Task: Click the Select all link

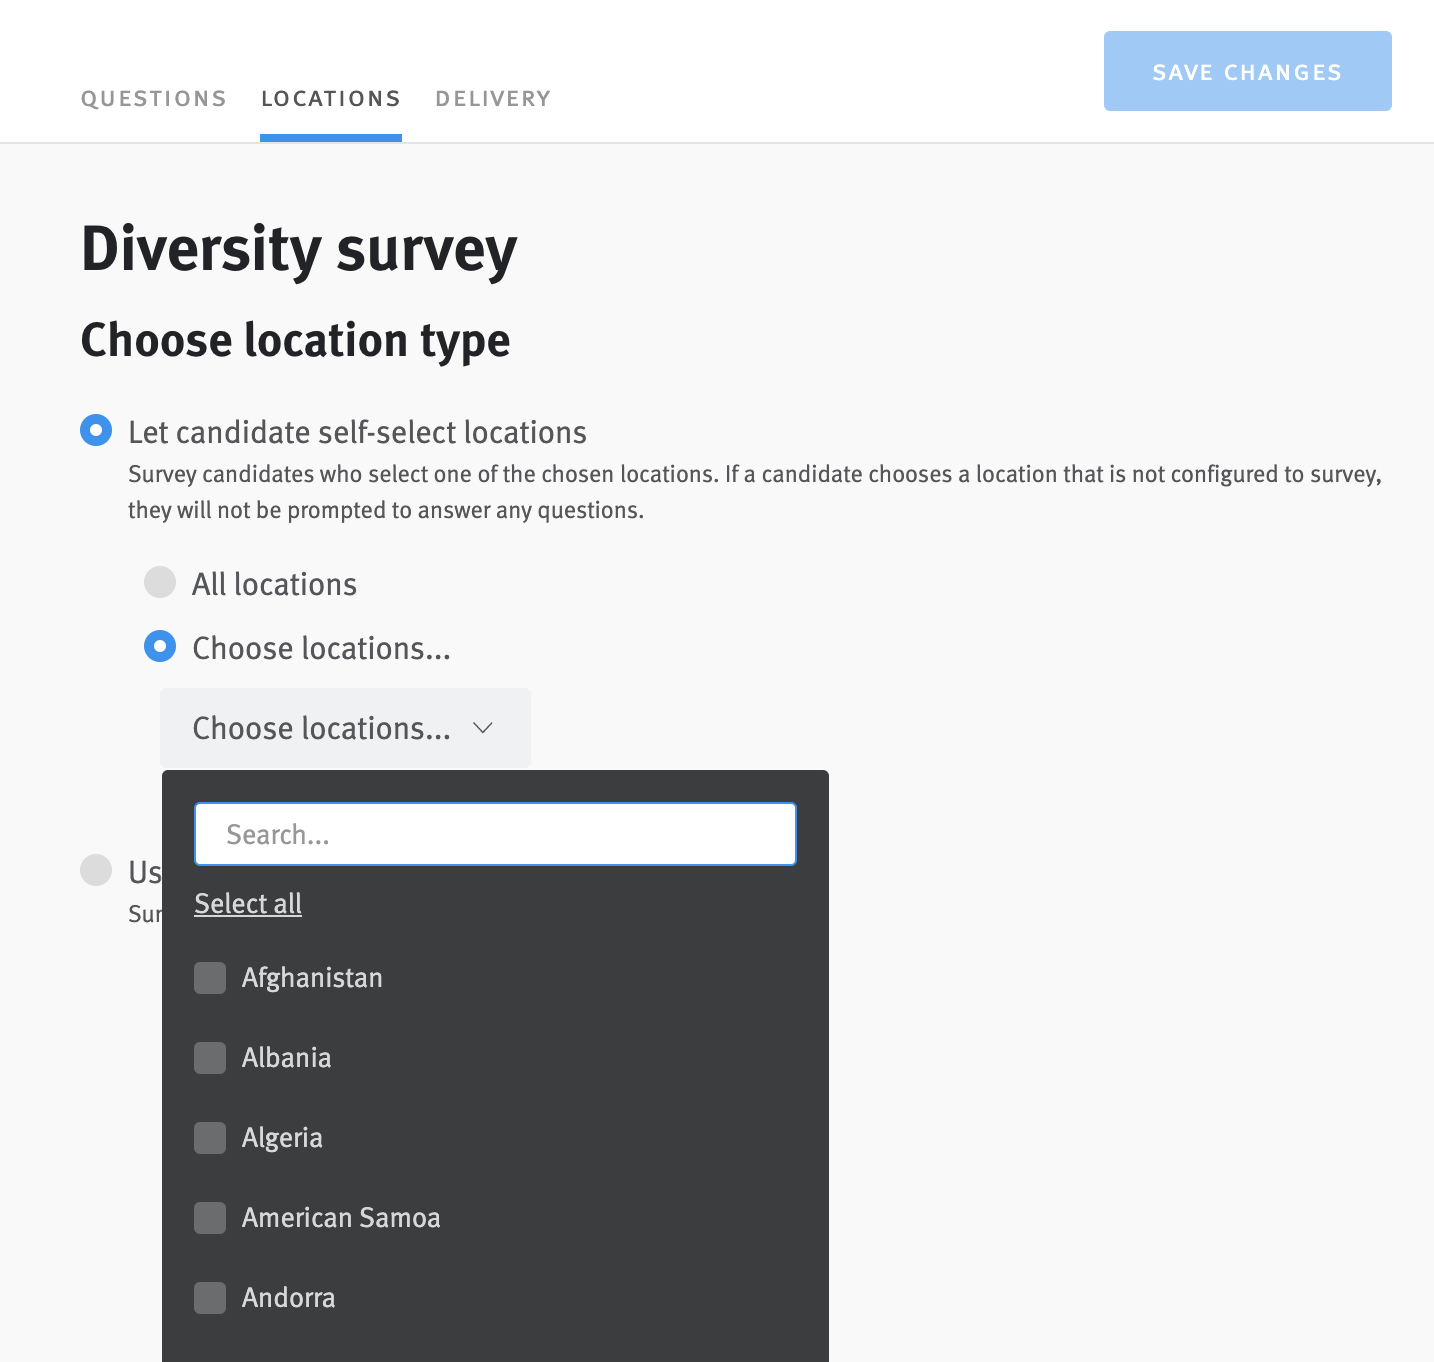Action: (x=247, y=903)
